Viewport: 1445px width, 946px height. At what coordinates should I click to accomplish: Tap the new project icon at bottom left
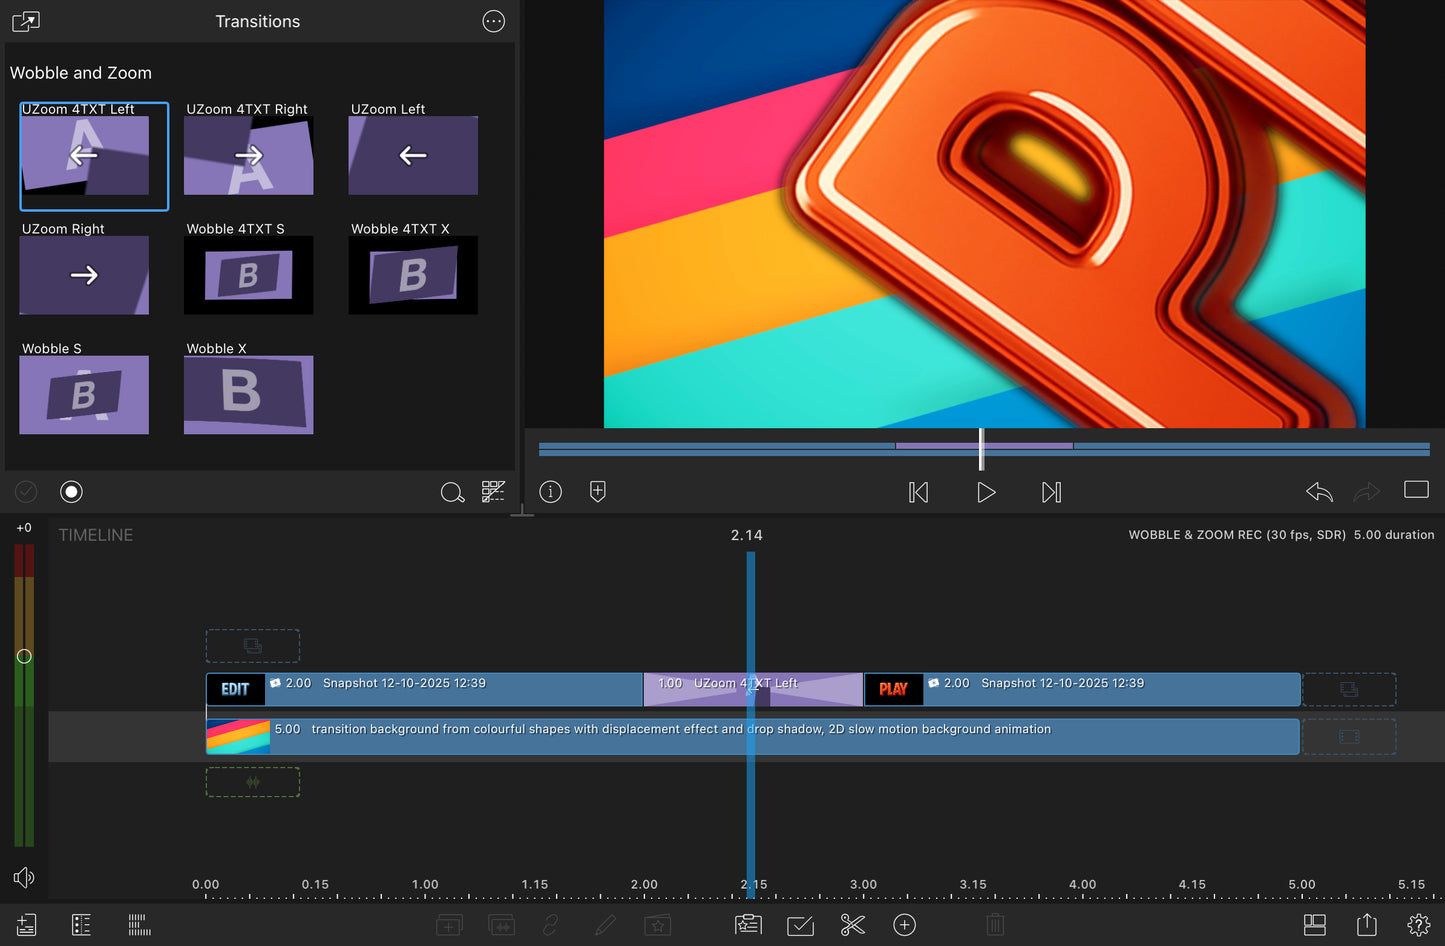[x=25, y=925]
